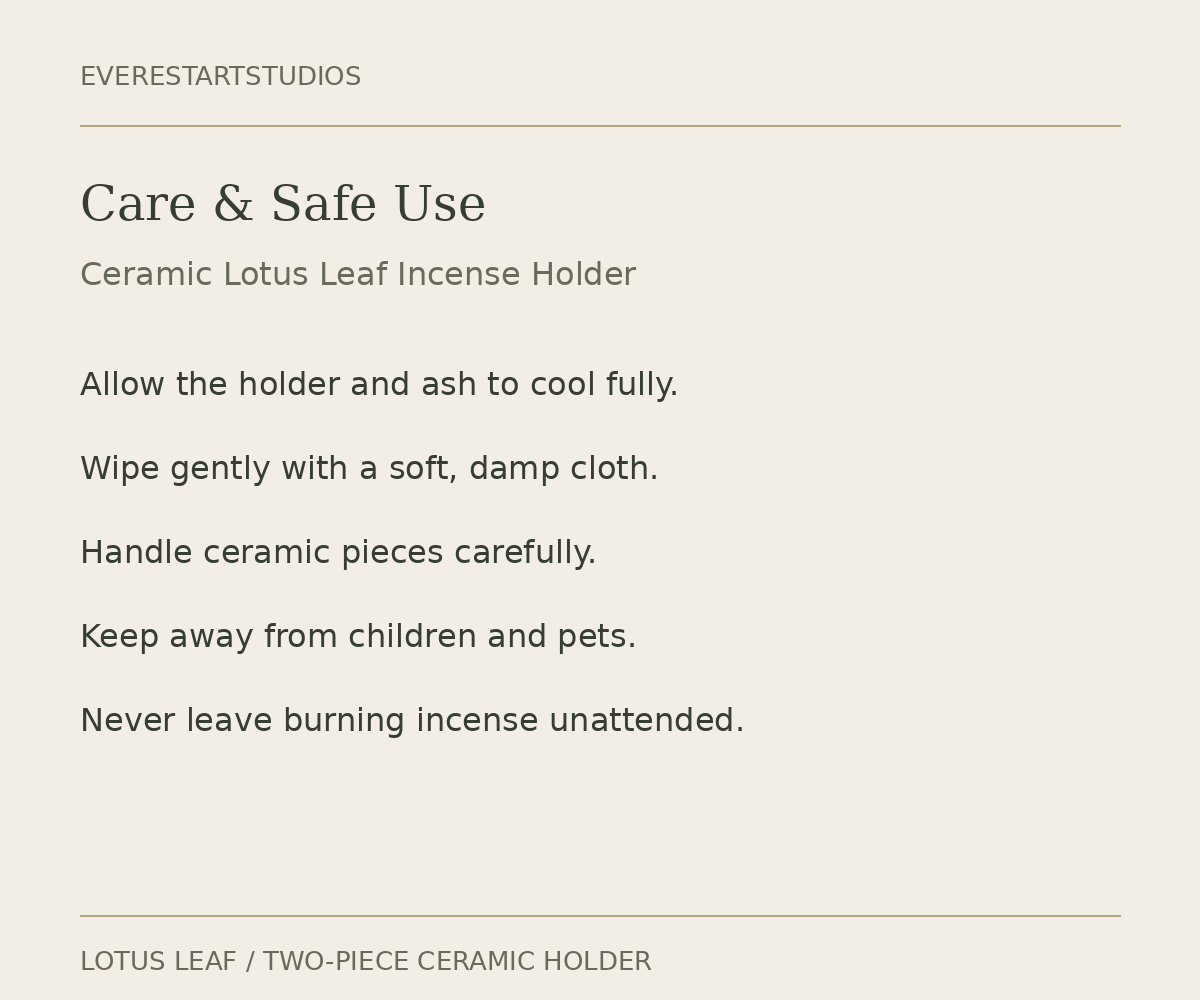Image resolution: width=1200 pixels, height=1000 pixels.
Task: Click the word Use in the main heading
Action: click(x=440, y=205)
